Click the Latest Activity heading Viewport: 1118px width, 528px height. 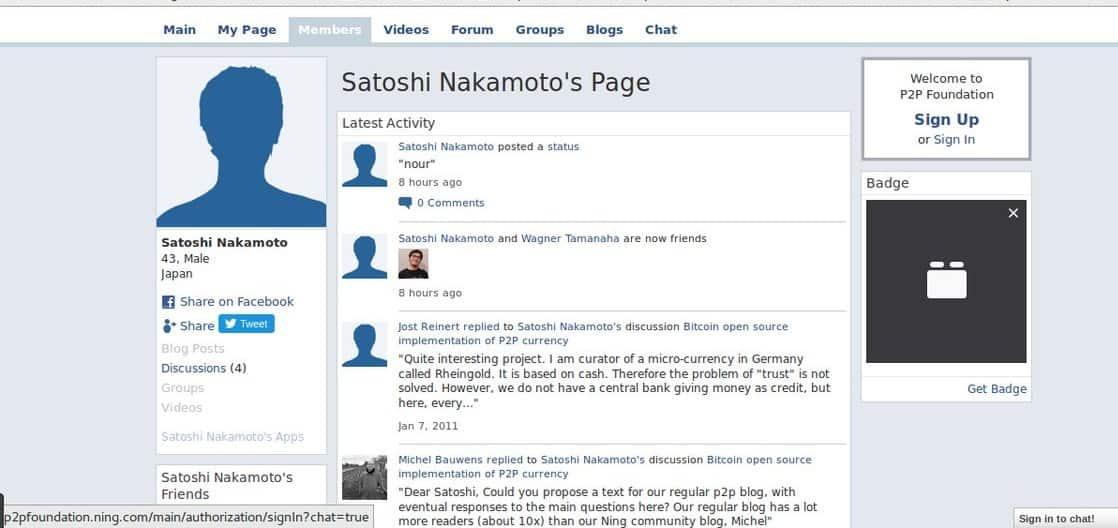[389, 123]
